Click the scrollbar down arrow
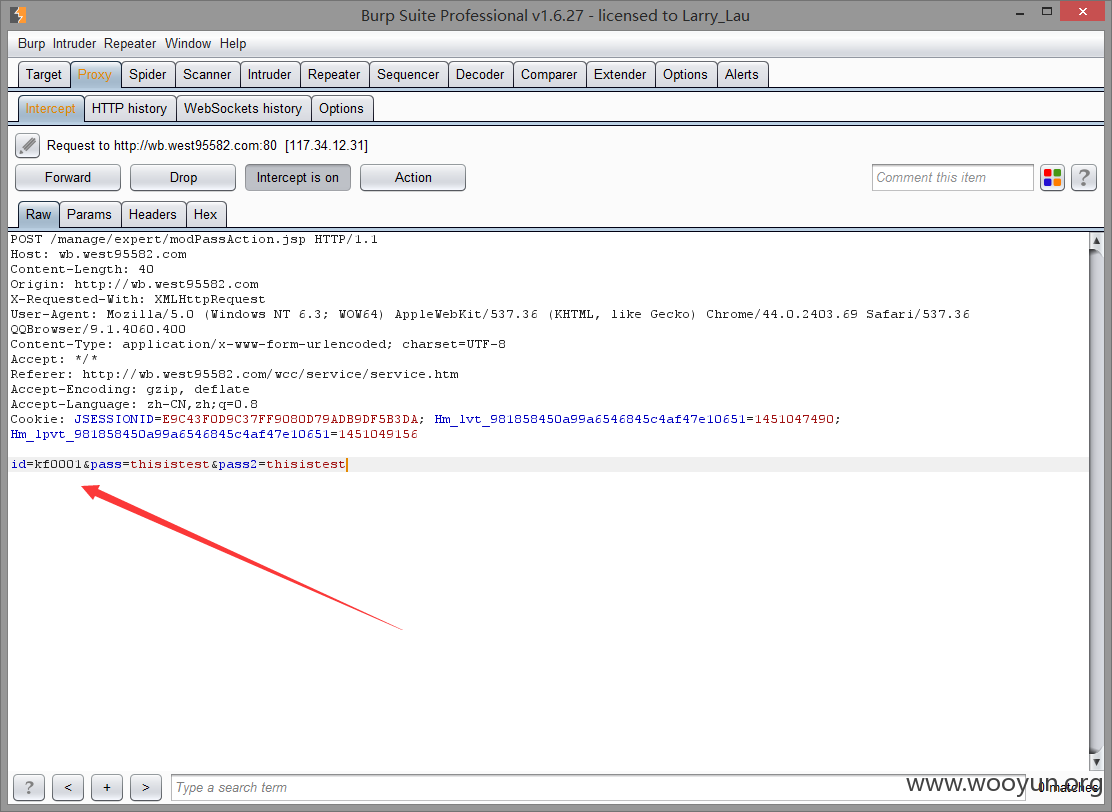 click(x=1096, y=762)
